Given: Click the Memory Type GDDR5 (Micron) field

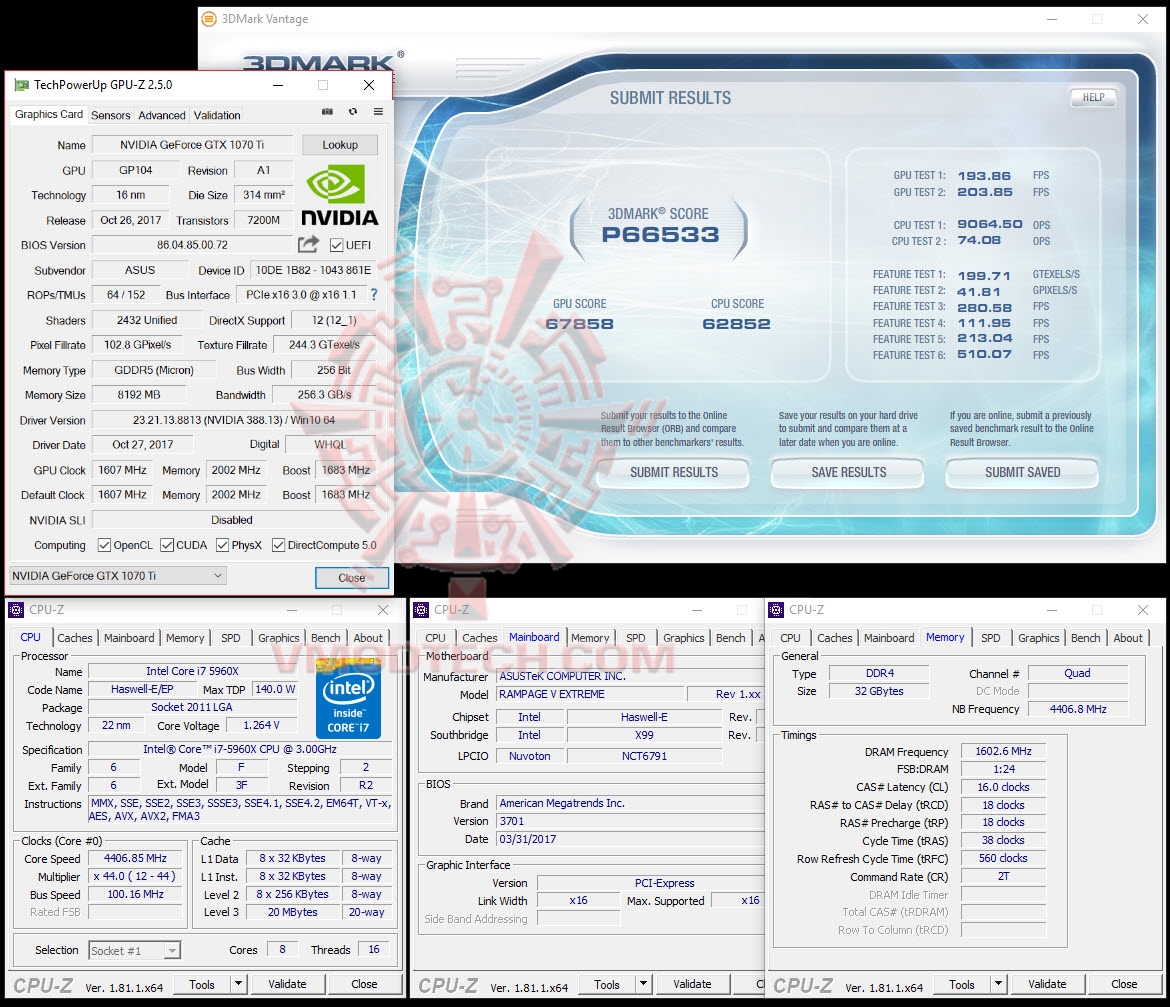Looking at the screenshot, I should [154, 370].
